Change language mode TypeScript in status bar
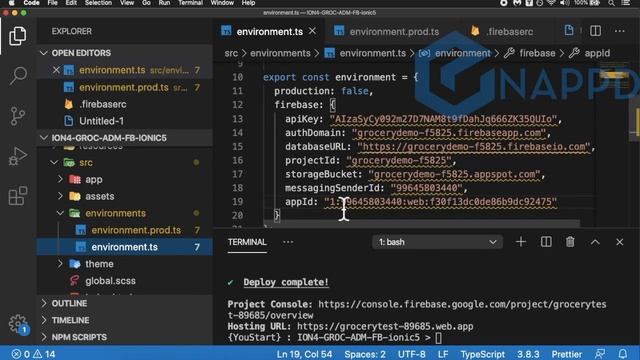Screen dimensions: 640x360 coord(482,354)
